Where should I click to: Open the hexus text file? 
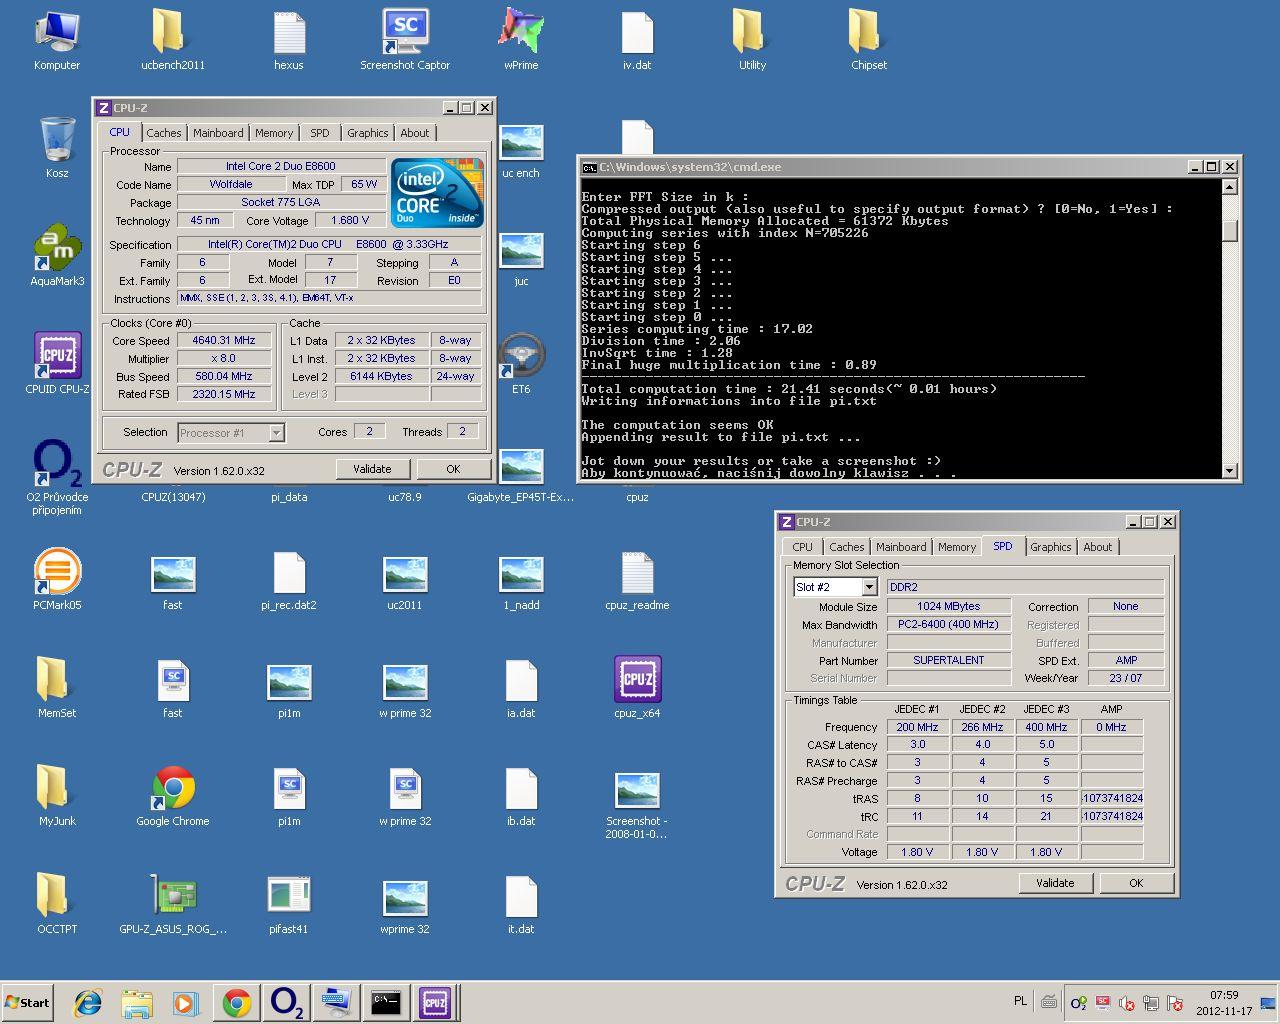point(289,40)
